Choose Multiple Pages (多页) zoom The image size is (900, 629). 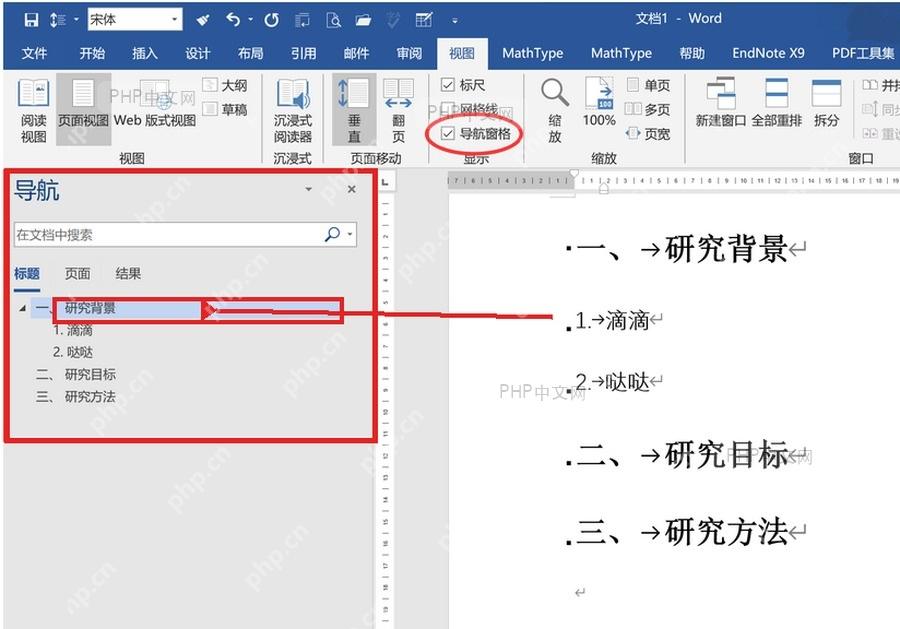pos(647,108)
